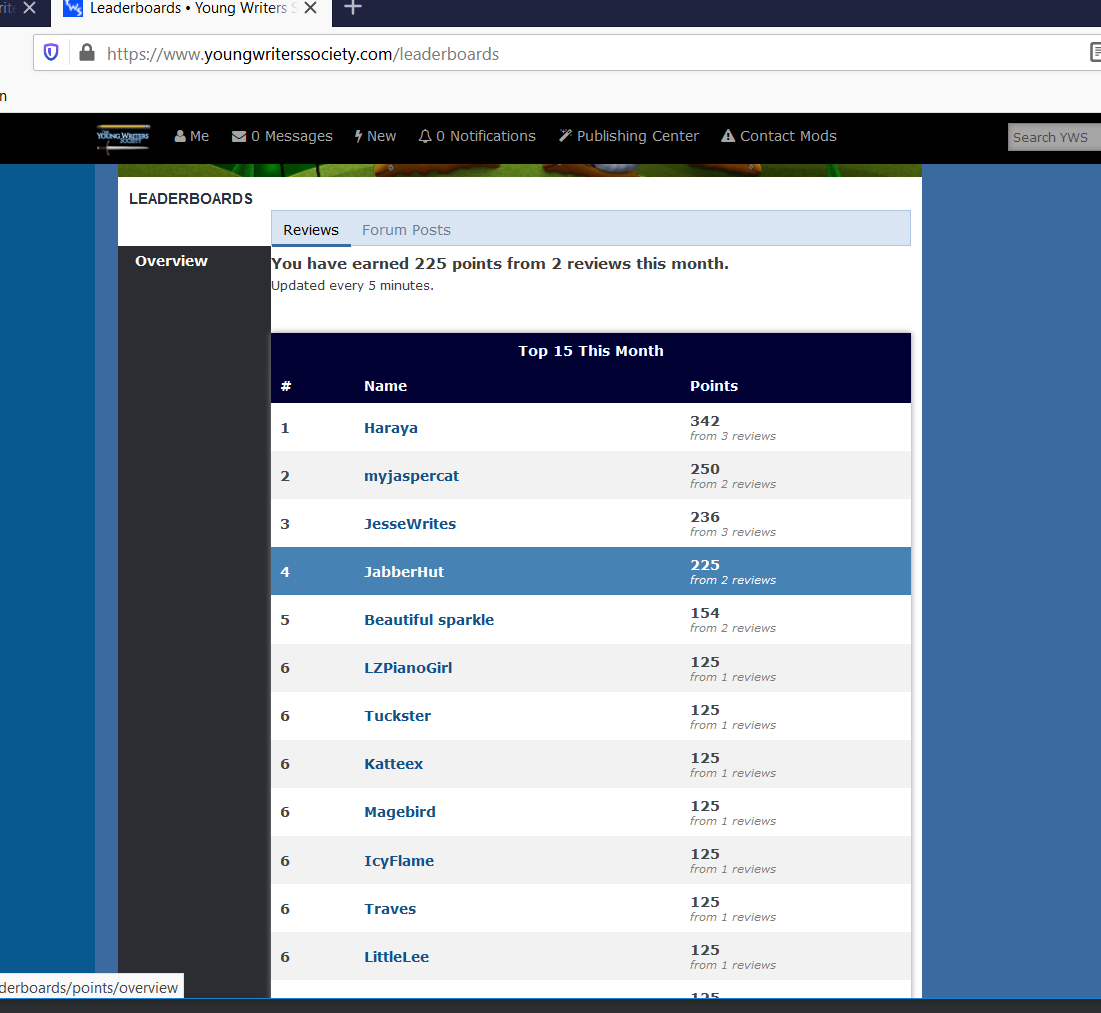Open a new browser tab
1101x1013 pixels.
tap(352, 8)
